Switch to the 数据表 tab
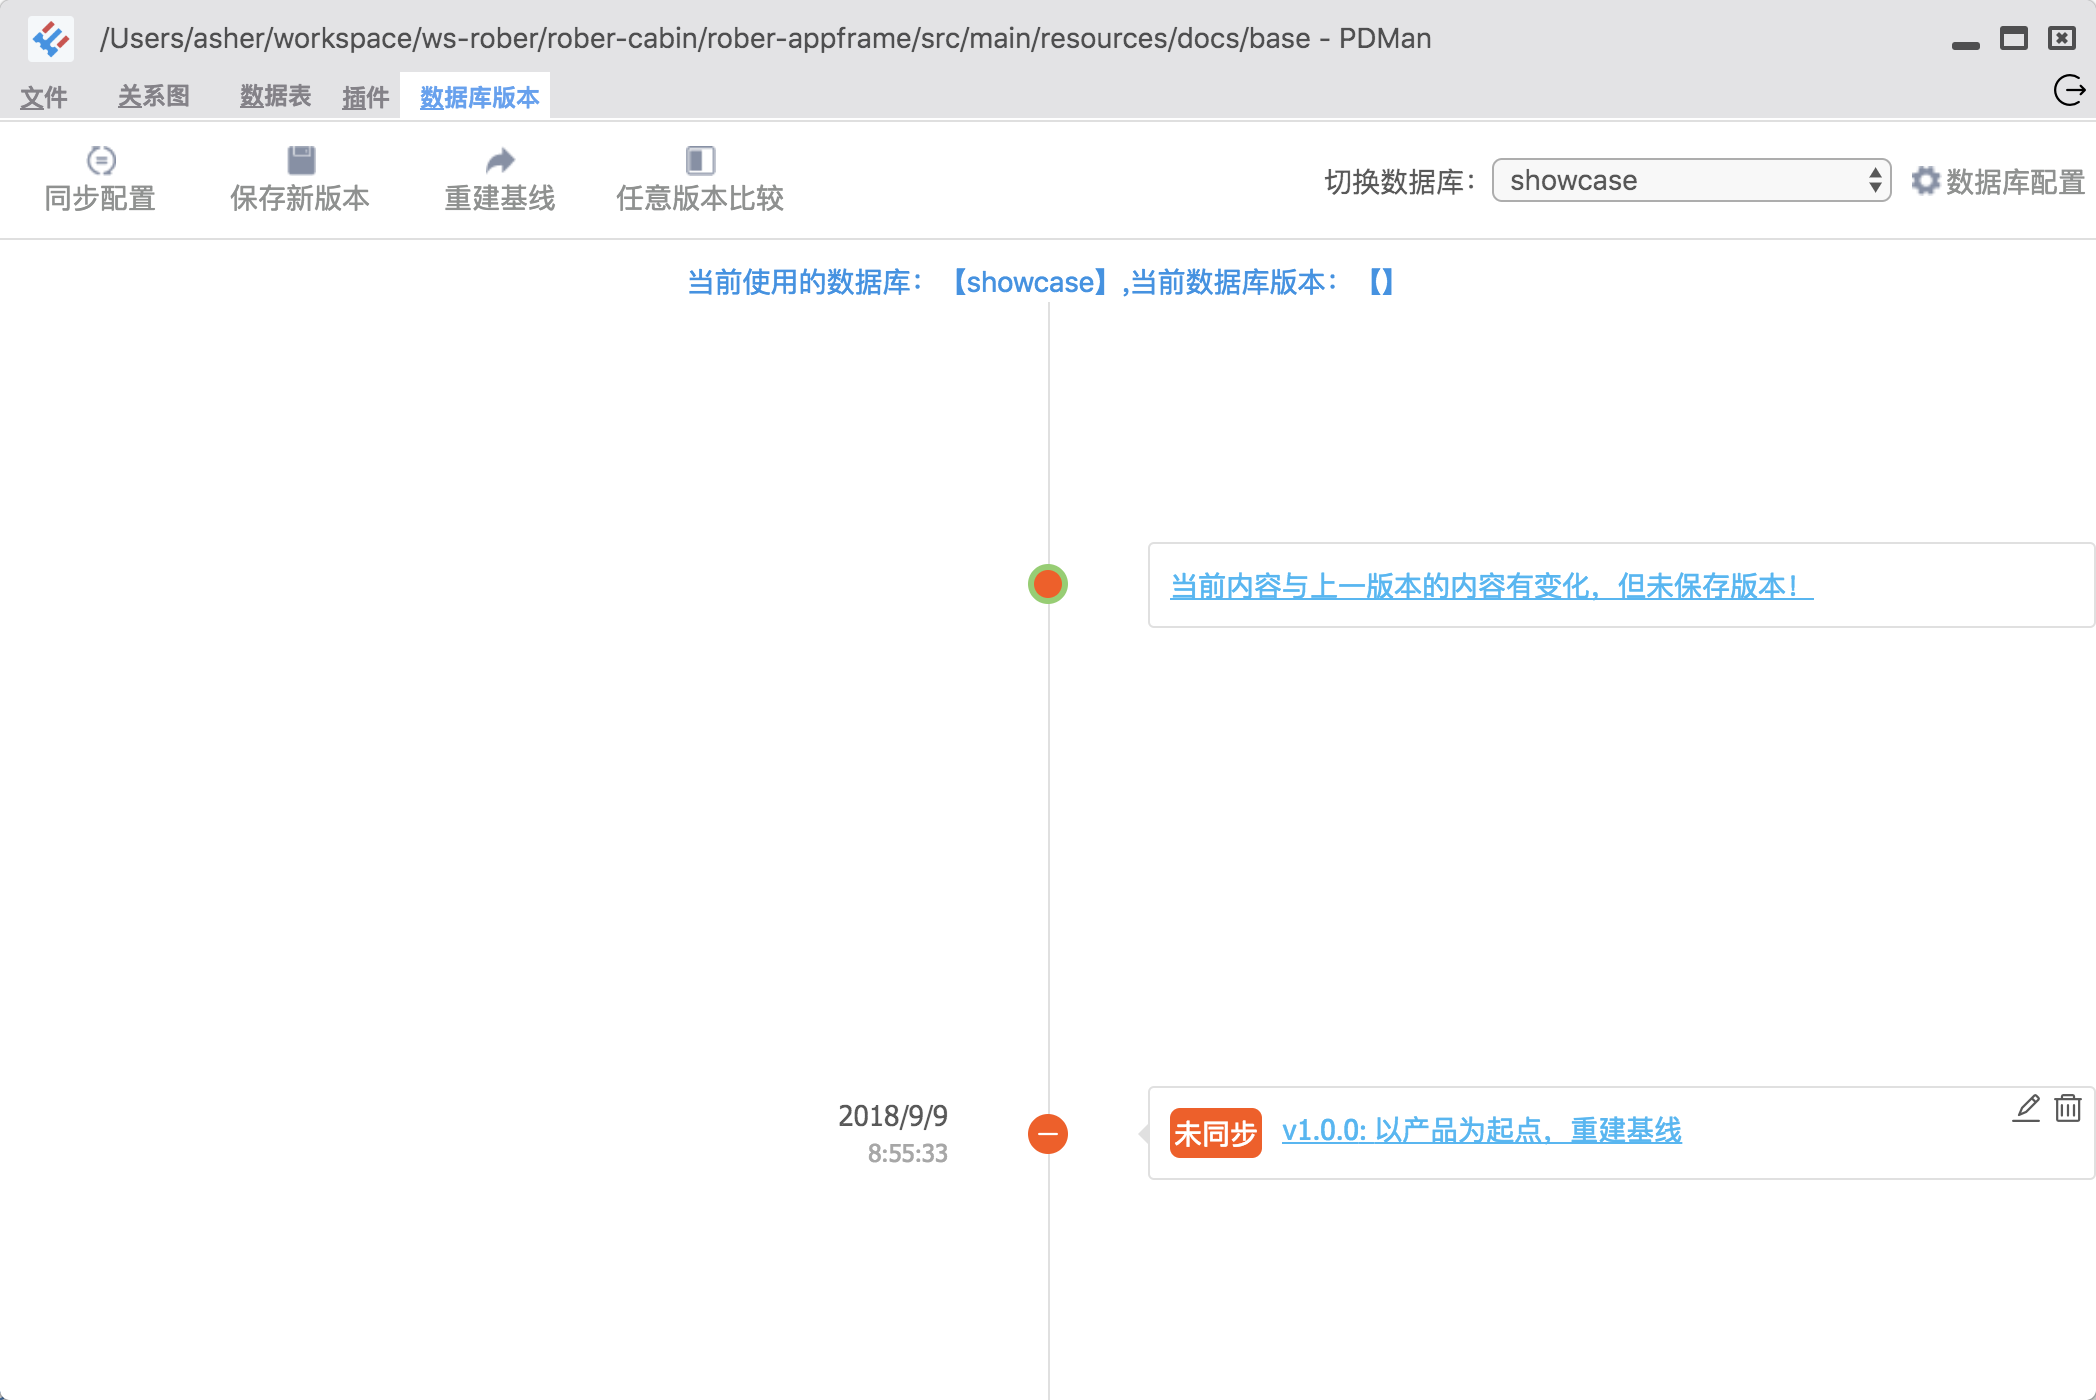This screenshot has width=2096, height=1400. coord(276,97)
